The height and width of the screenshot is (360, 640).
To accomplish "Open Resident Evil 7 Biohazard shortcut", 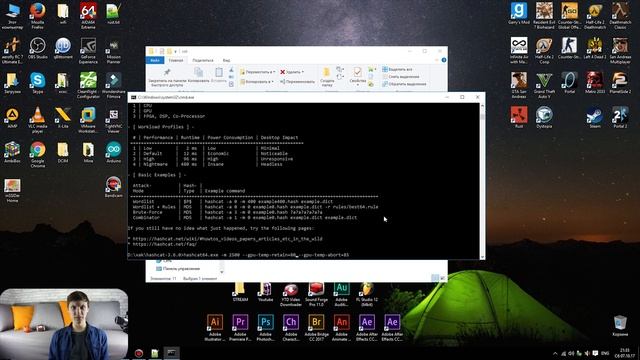I will (x=544, y=16).
